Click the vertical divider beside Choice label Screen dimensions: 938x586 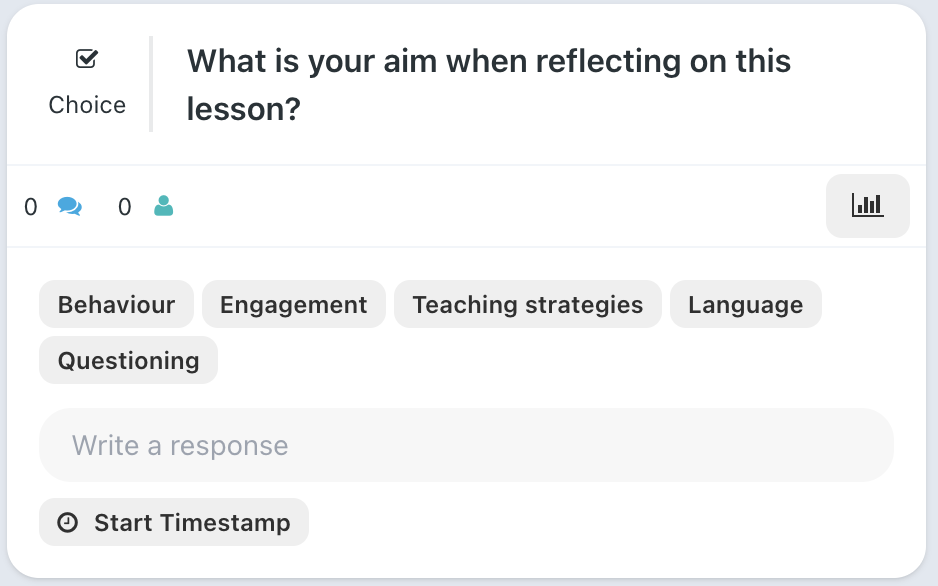[151, 84]
